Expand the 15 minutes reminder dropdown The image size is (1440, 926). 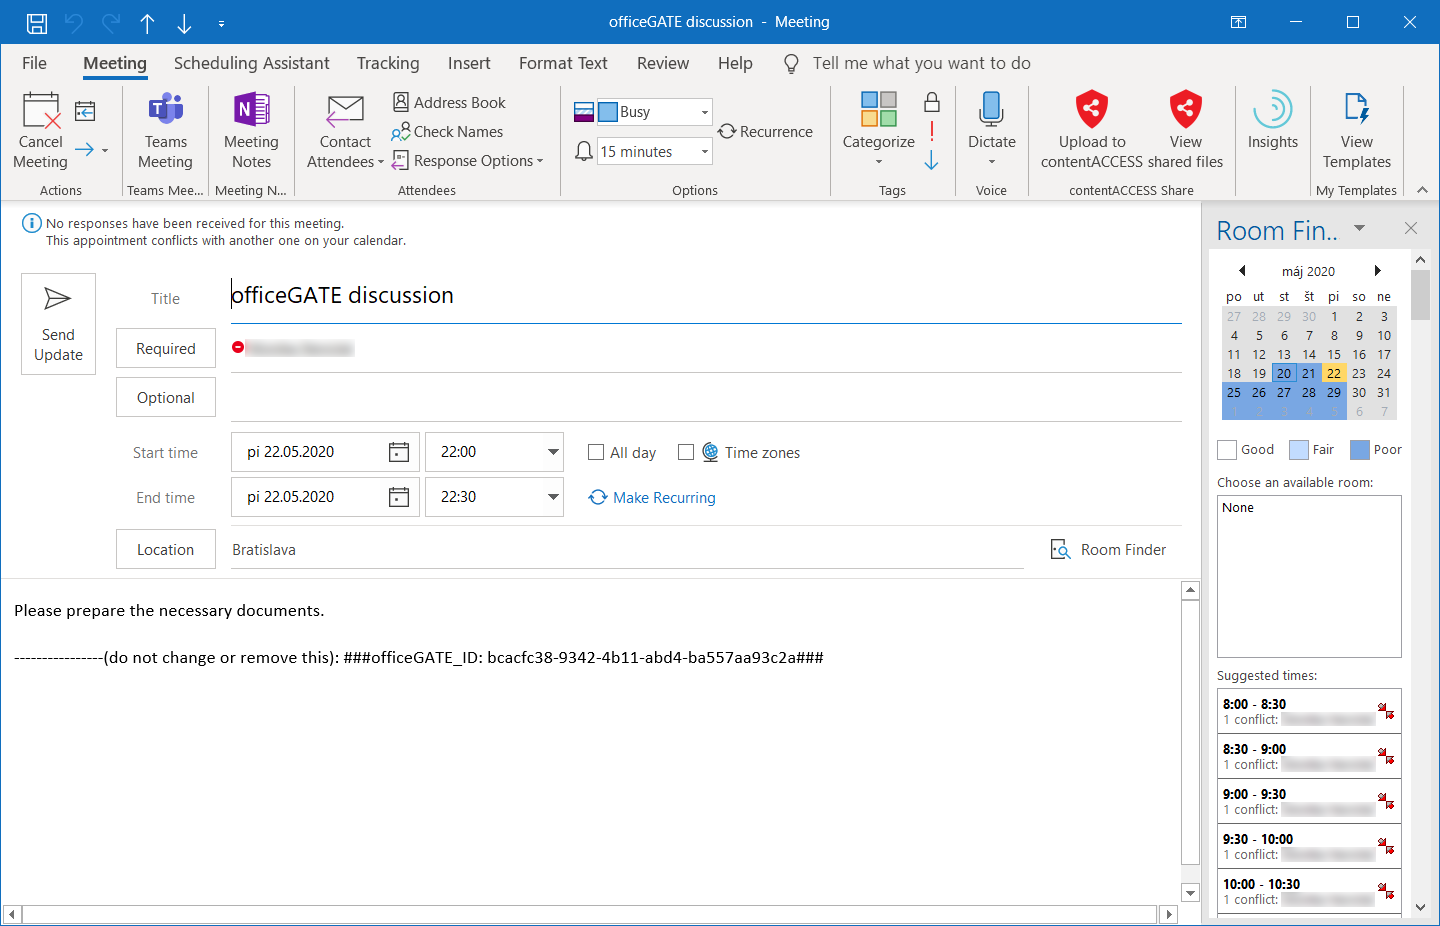click(x=704, y=152)
